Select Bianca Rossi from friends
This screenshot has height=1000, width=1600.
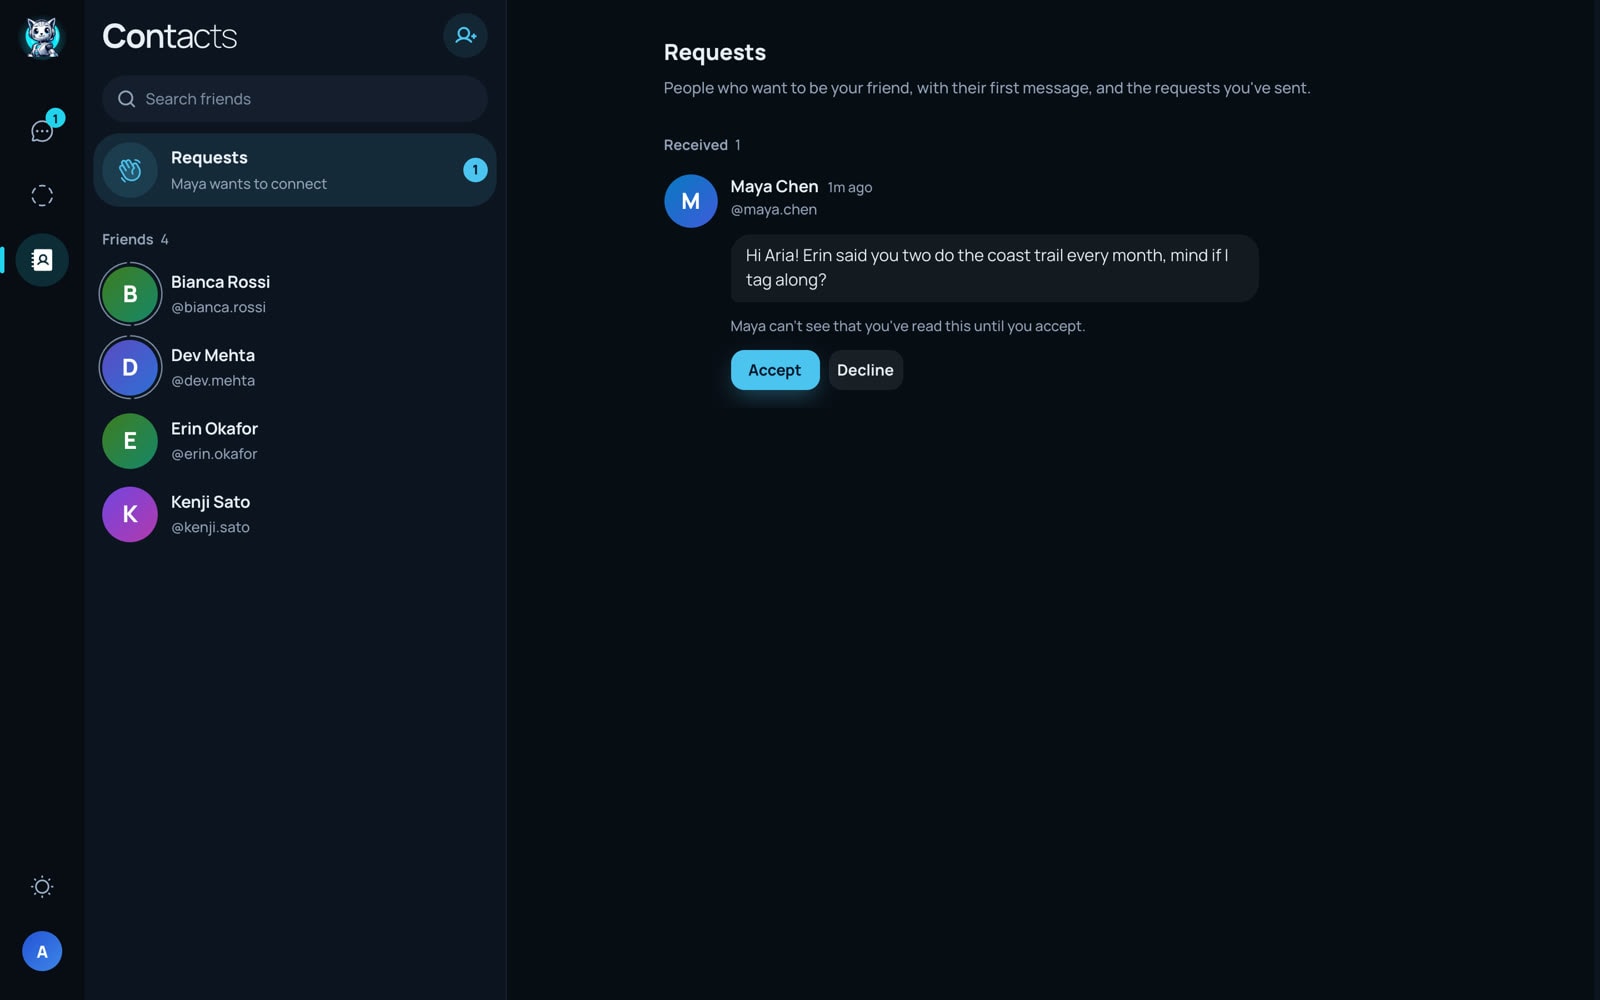(295, 294)
